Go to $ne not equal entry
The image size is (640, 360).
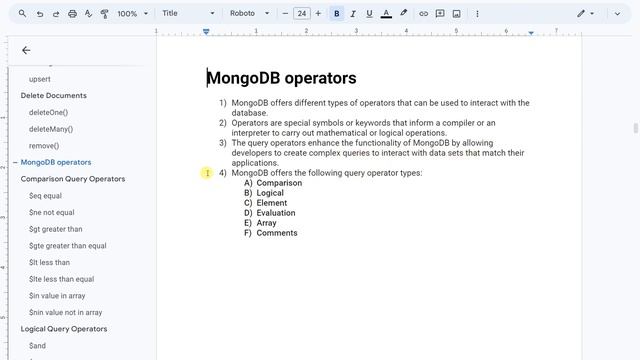(x=51, y=212)
